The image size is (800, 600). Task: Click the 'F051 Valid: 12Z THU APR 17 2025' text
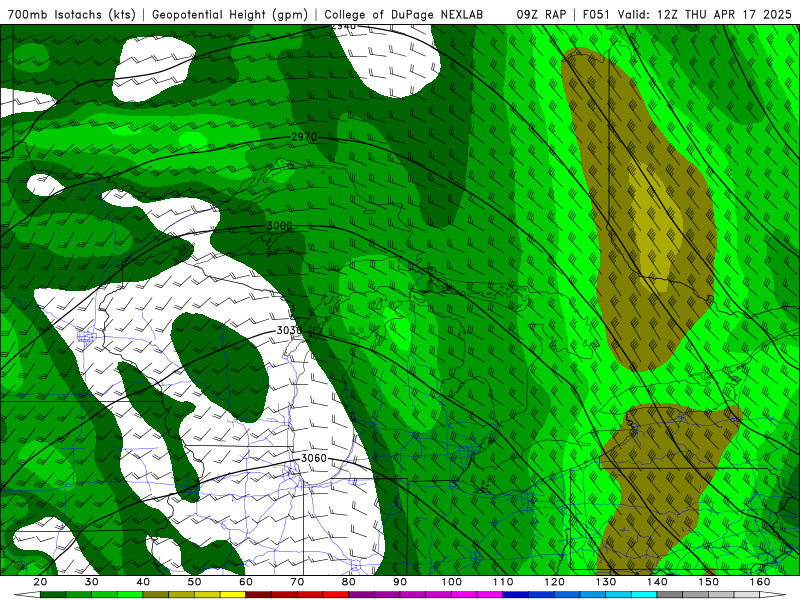click(x=687, y=14)
